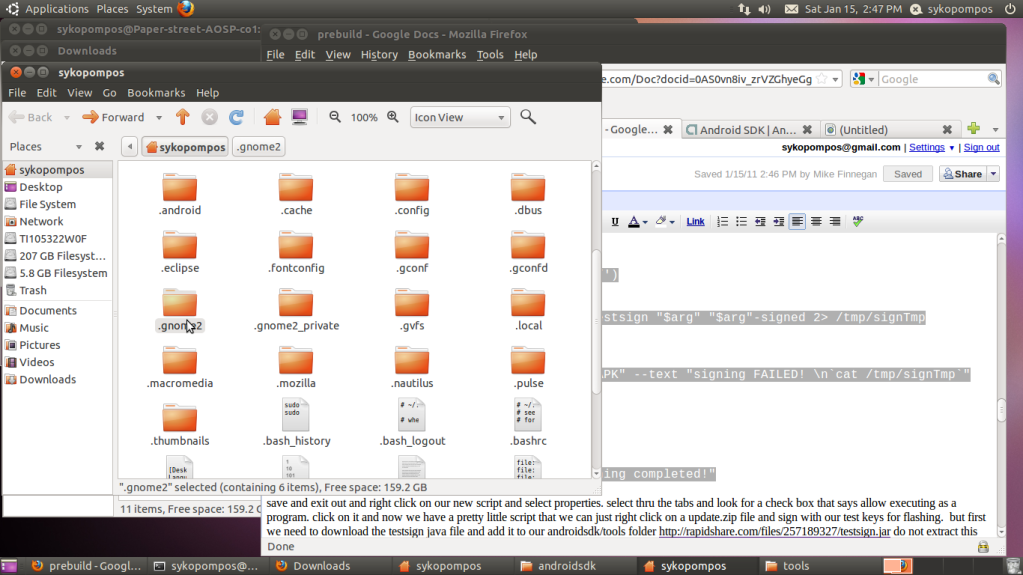Zoom out in file view

tap(335, 117)
